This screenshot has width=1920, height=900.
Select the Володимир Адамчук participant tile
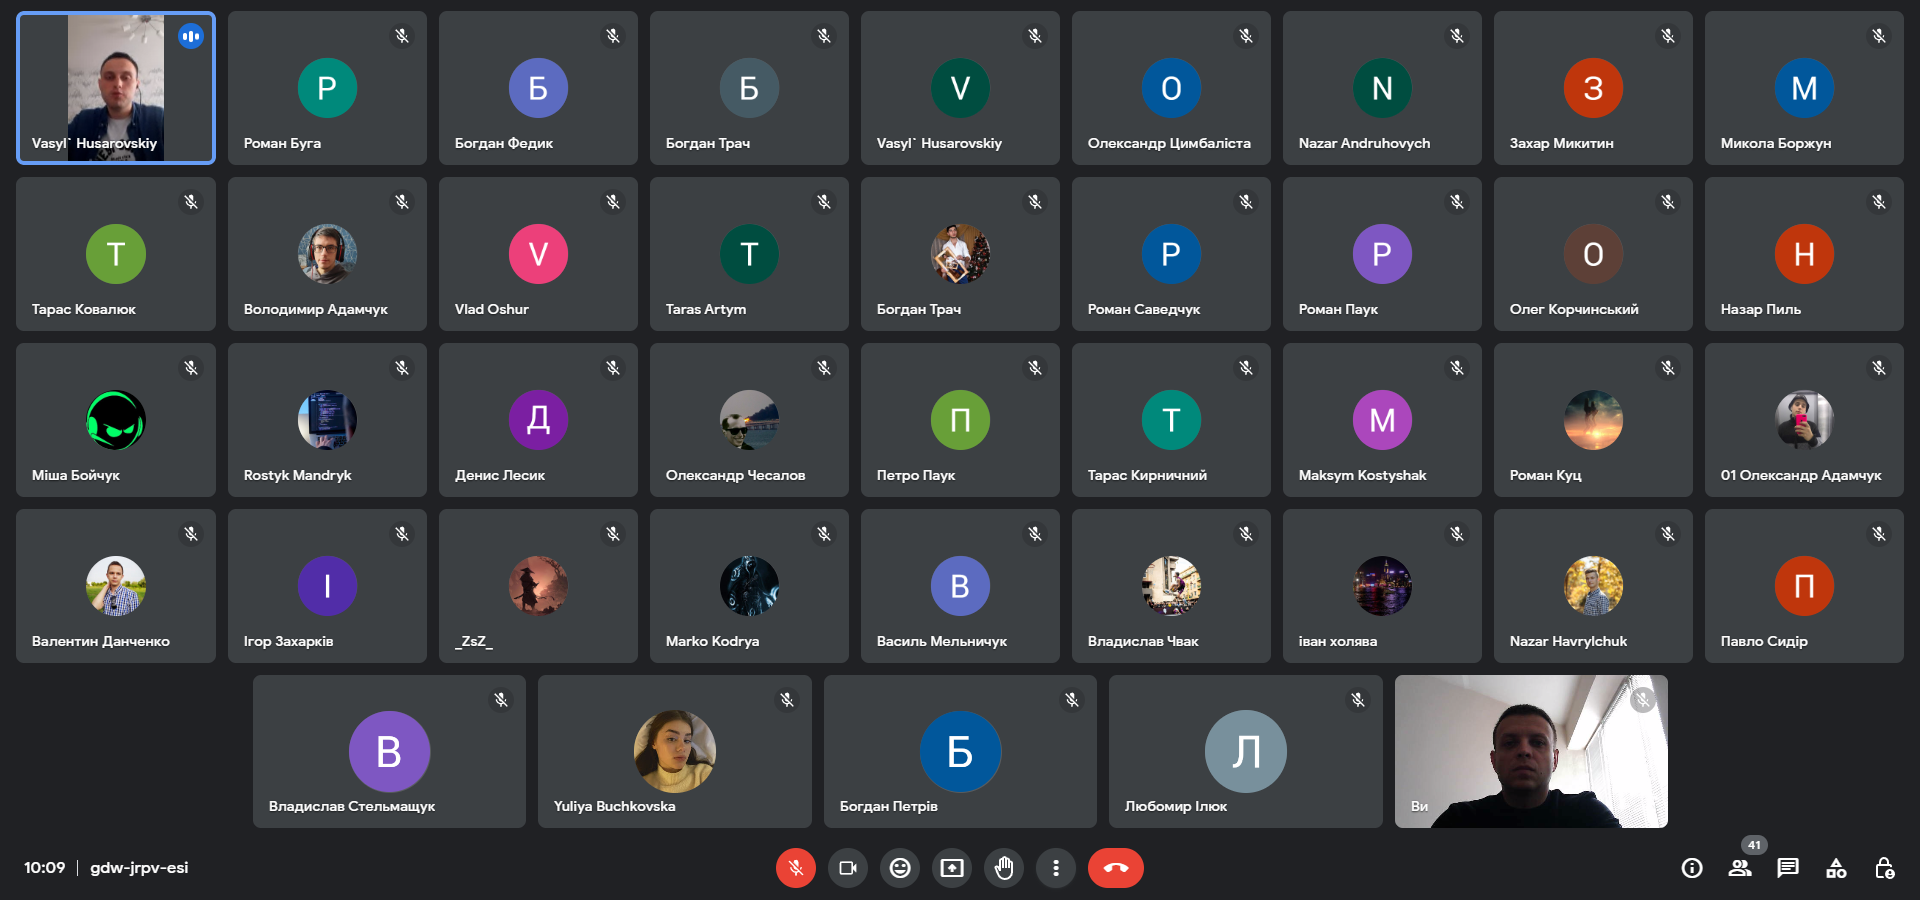click(327, 254)
